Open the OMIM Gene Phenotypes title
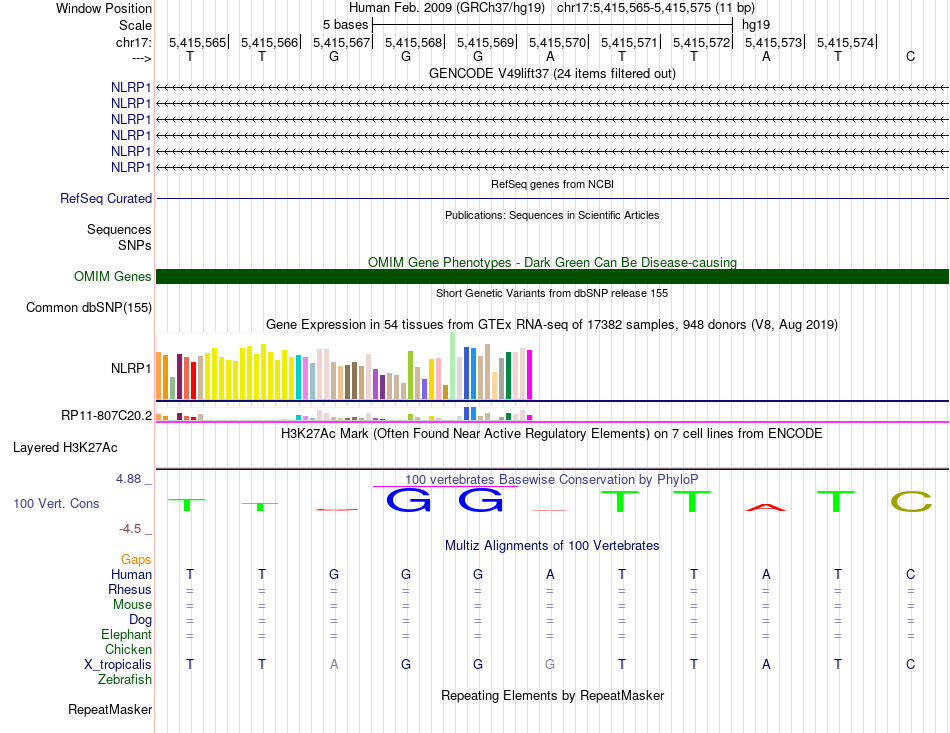 click(x=552, y=262)
